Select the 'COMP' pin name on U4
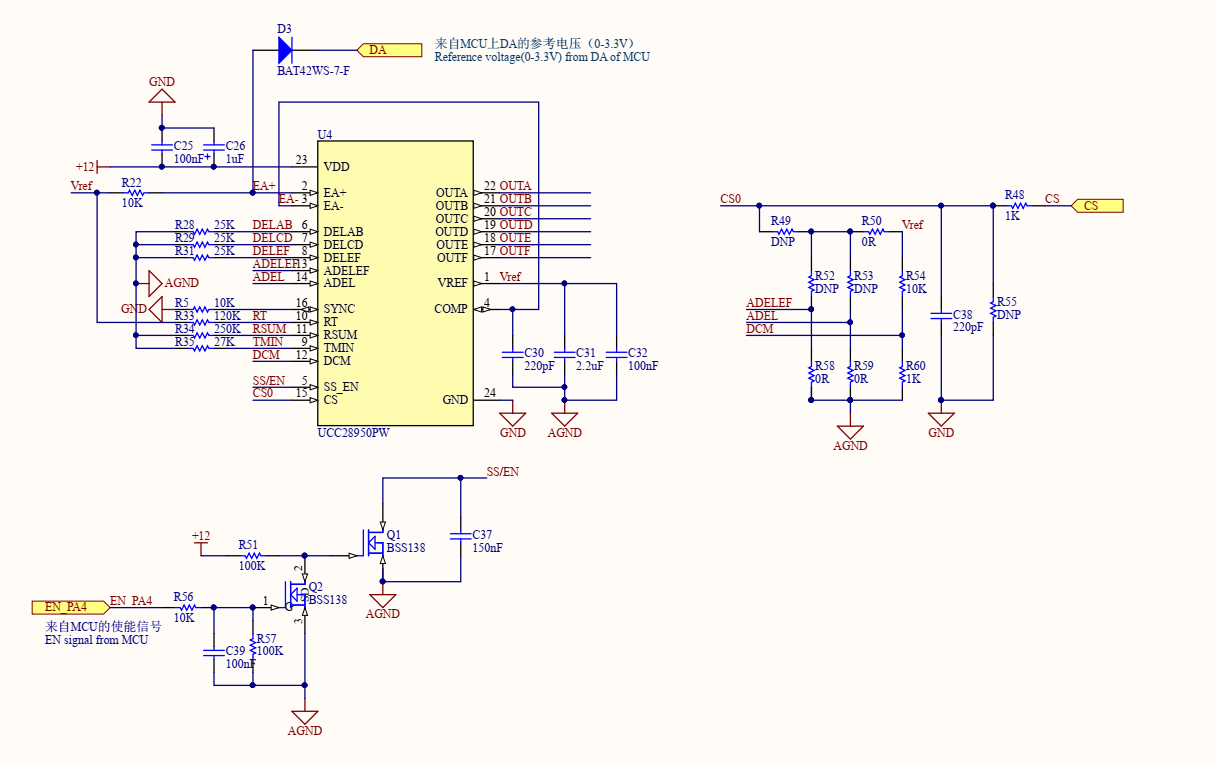 click(x=451, y=309)
